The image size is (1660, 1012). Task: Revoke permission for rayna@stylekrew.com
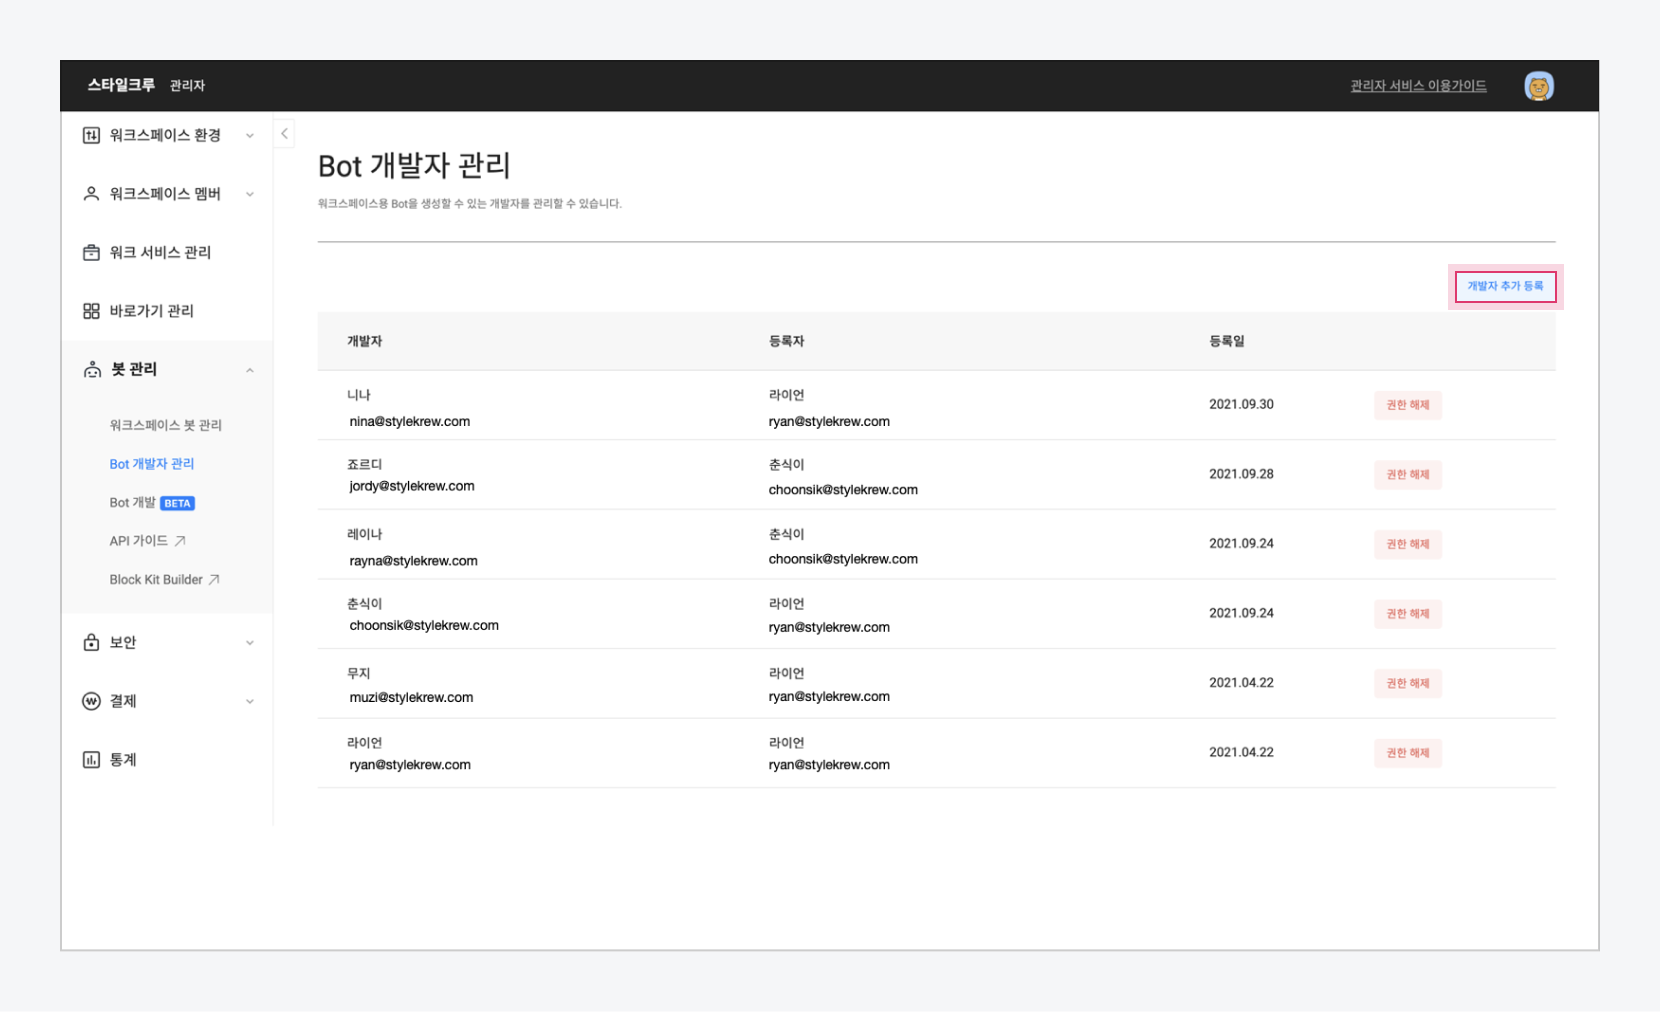point(1407,544)
